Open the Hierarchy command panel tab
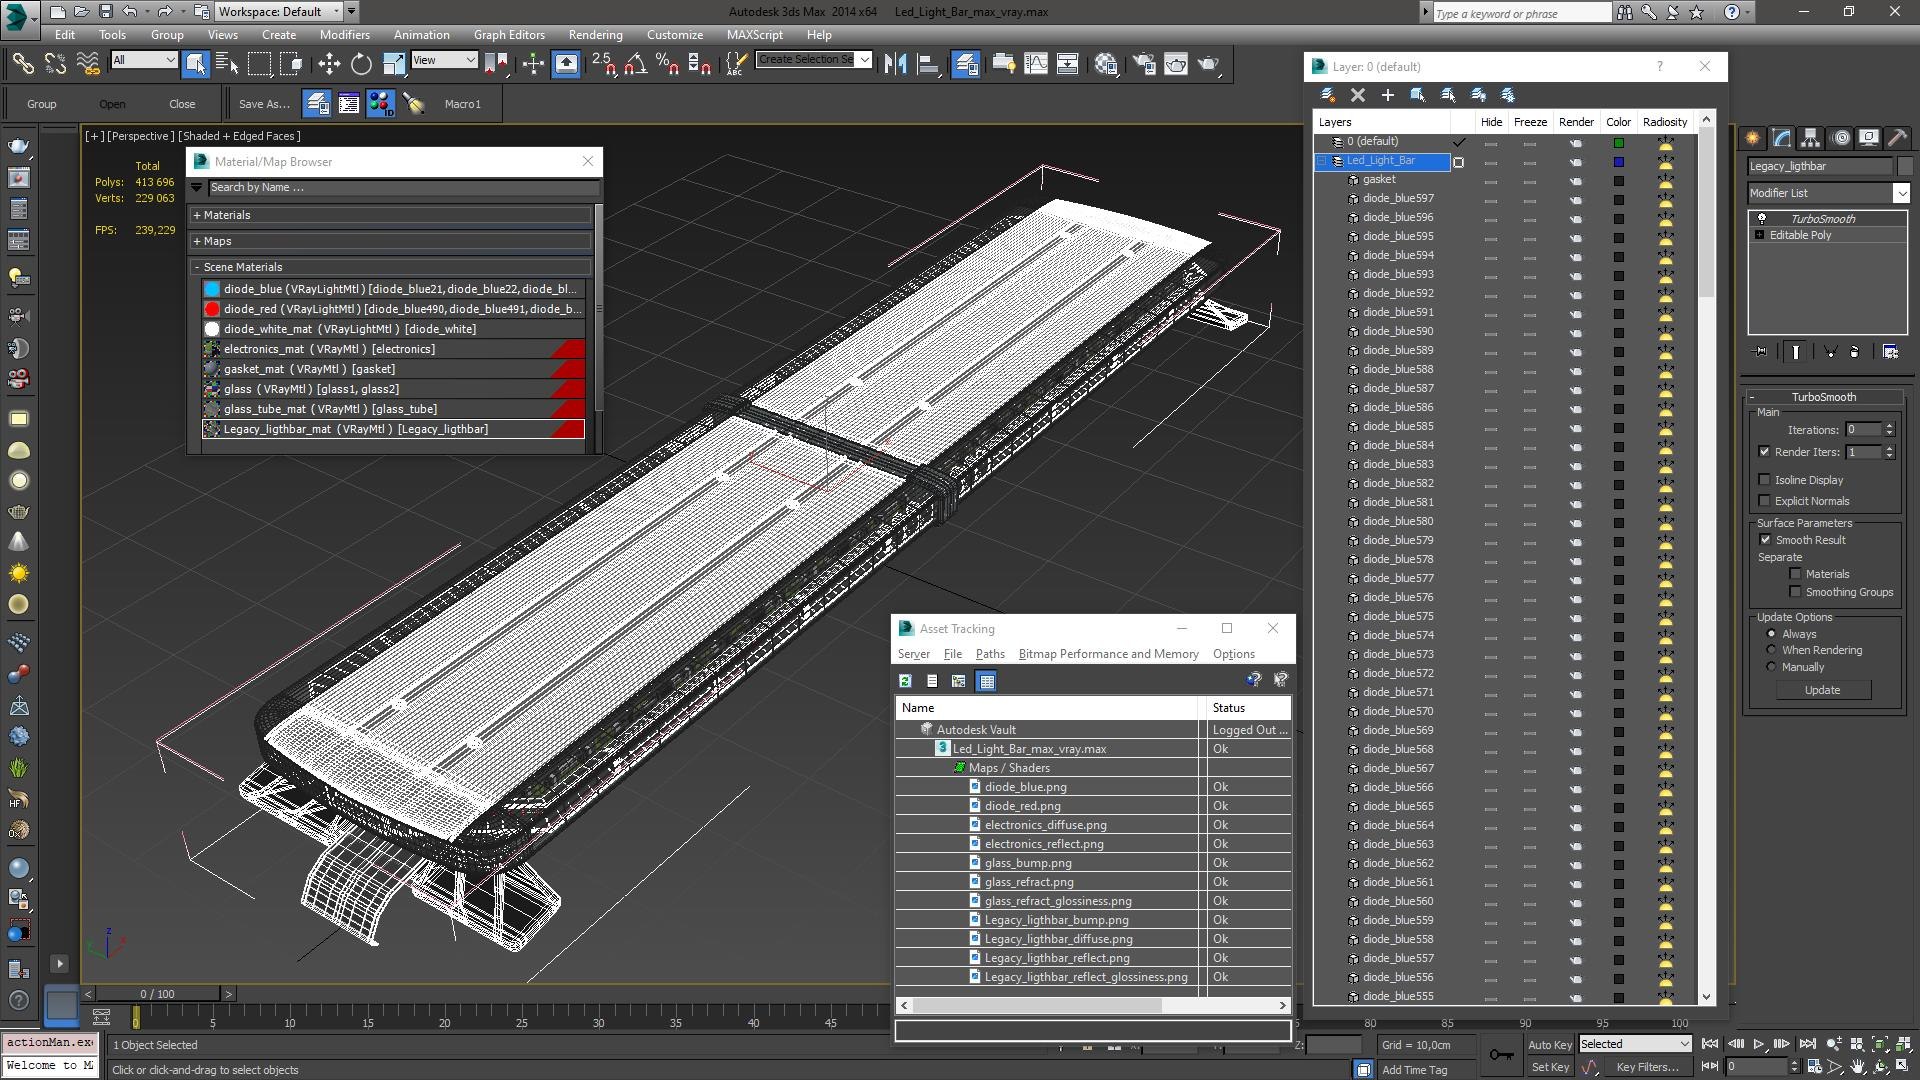Image resolution: width=1920 pixels, height=1080 pixels. [x=1810, y=138]
